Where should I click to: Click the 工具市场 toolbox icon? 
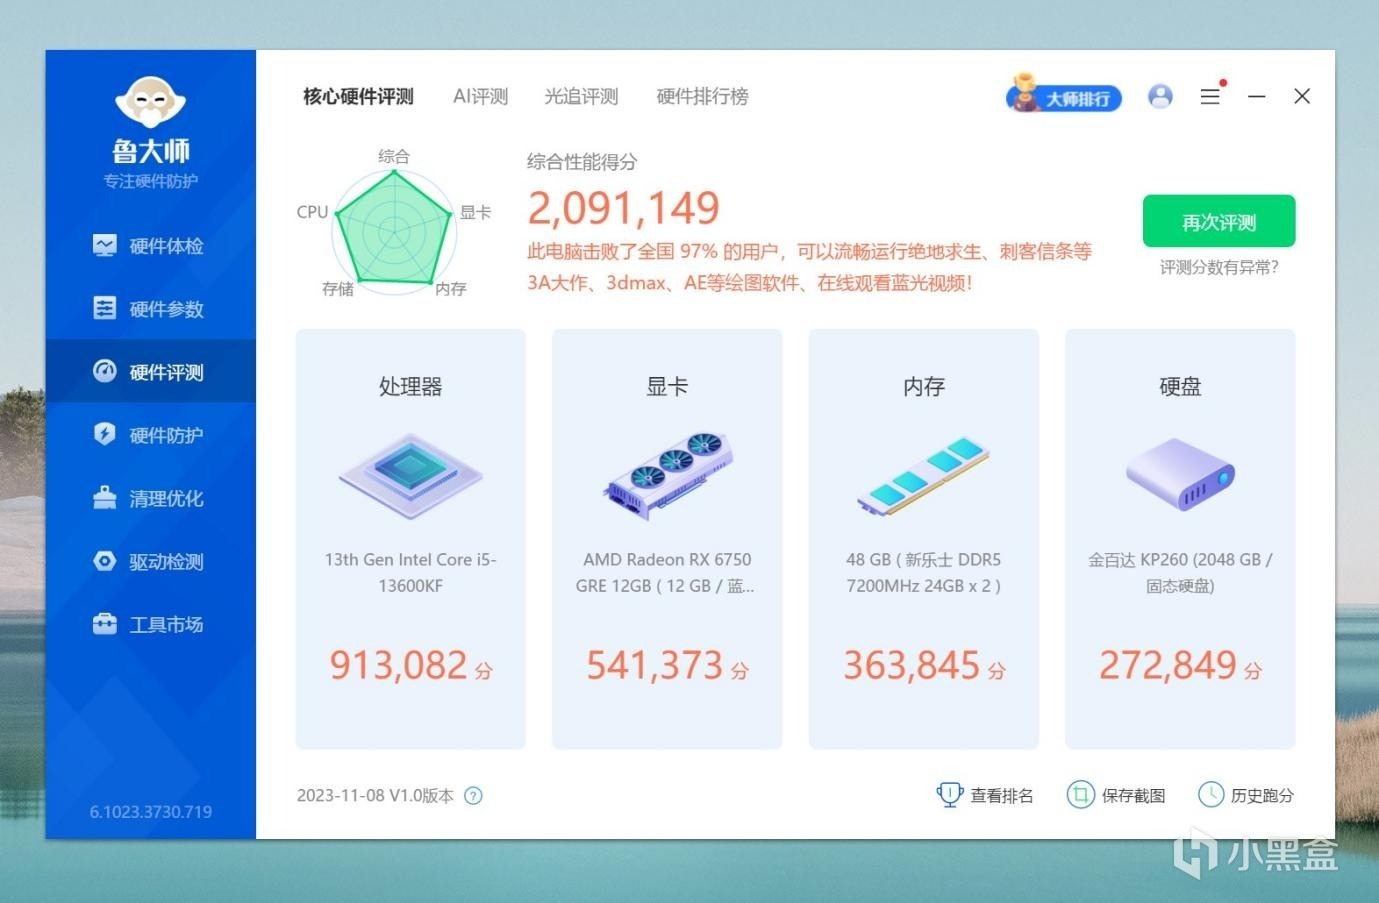pyautogui.click(x=105, y=624)
